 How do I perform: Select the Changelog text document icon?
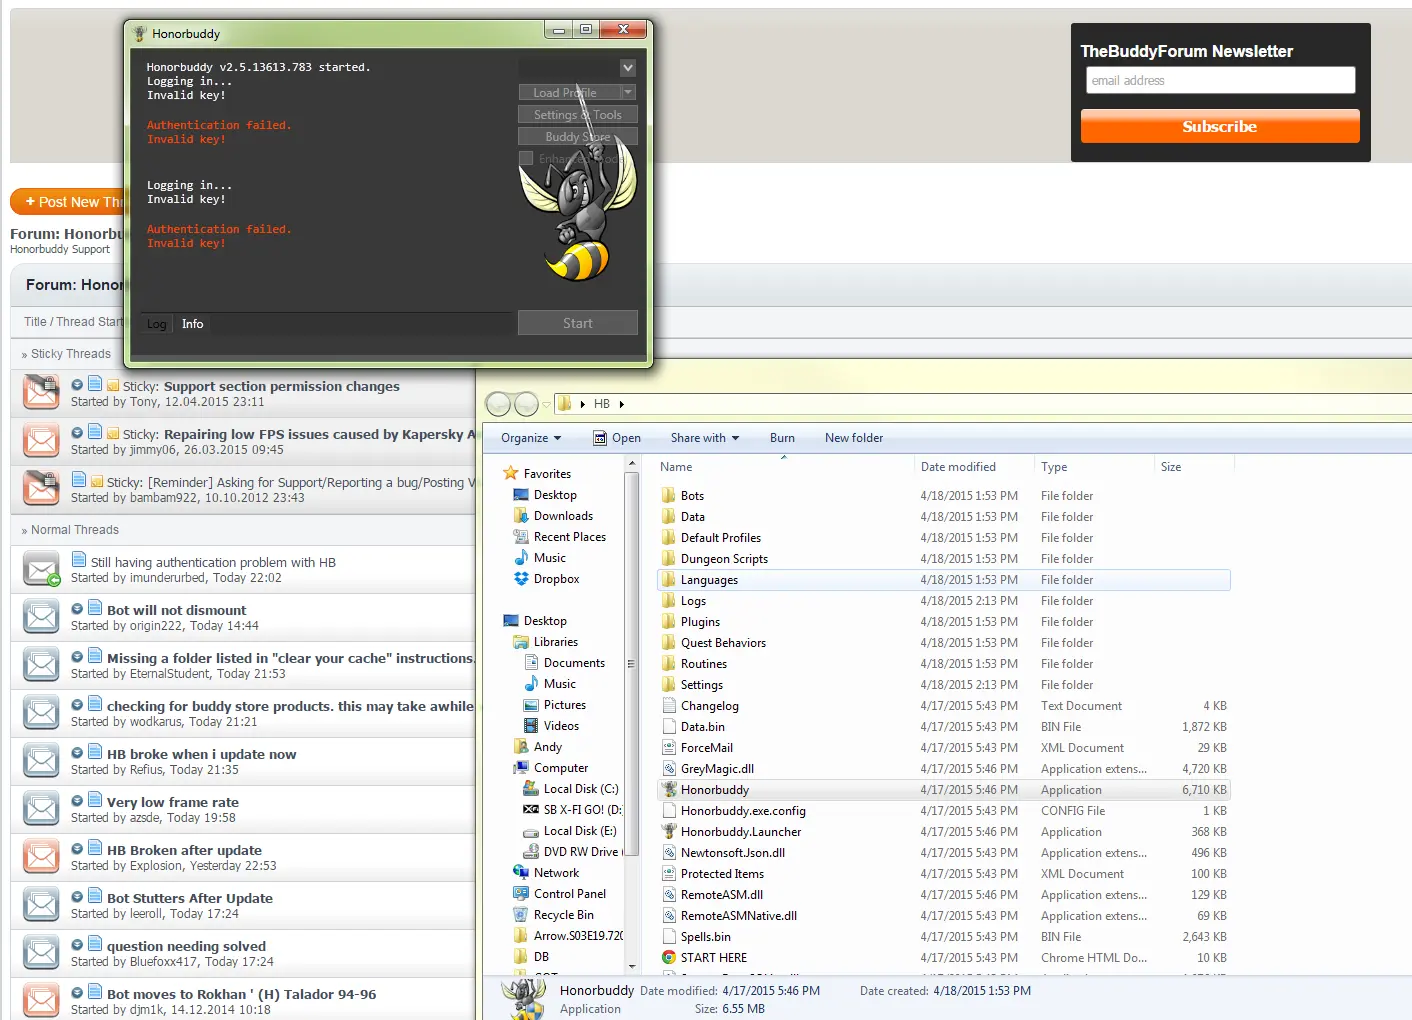669,705
